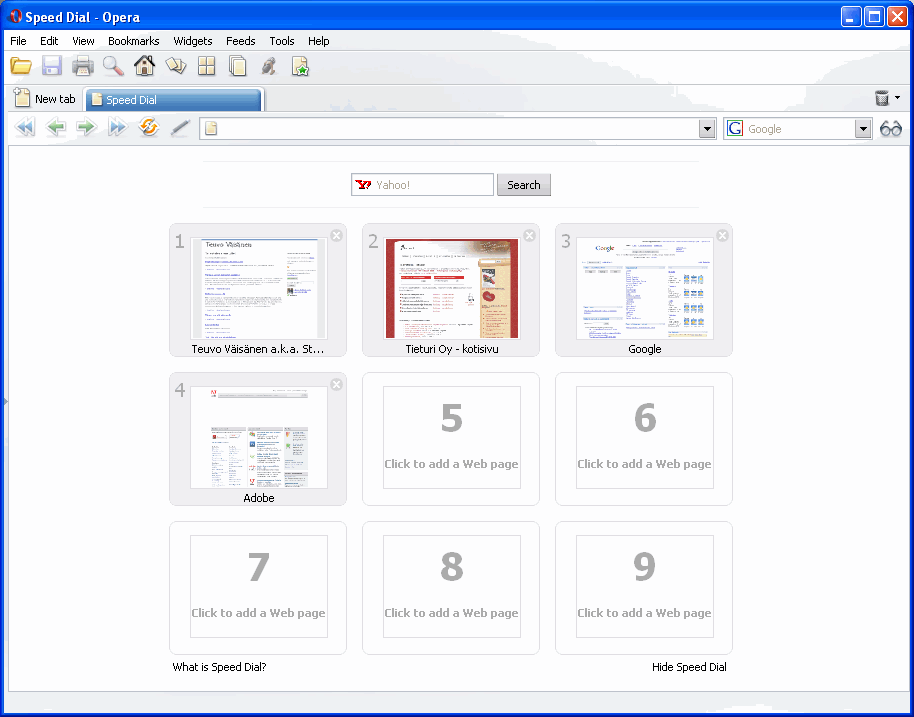
Task: Open the Google search engine dropdown
Action: tap(863, 129)
